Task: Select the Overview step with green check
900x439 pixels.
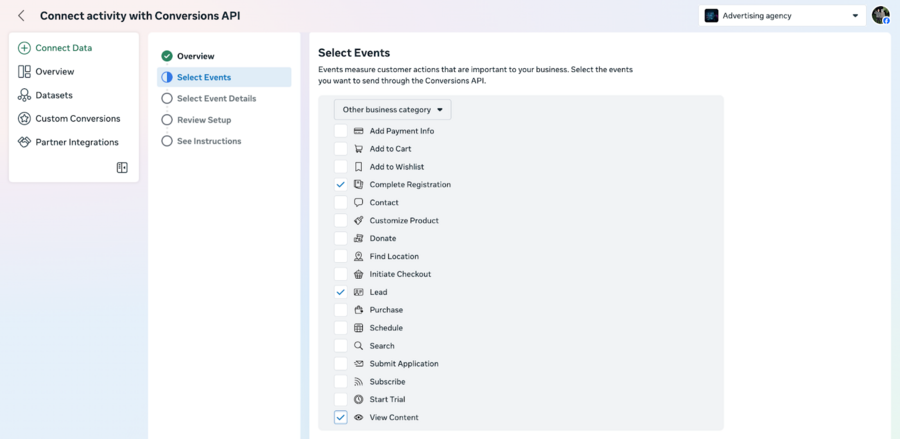Action: 195,56
